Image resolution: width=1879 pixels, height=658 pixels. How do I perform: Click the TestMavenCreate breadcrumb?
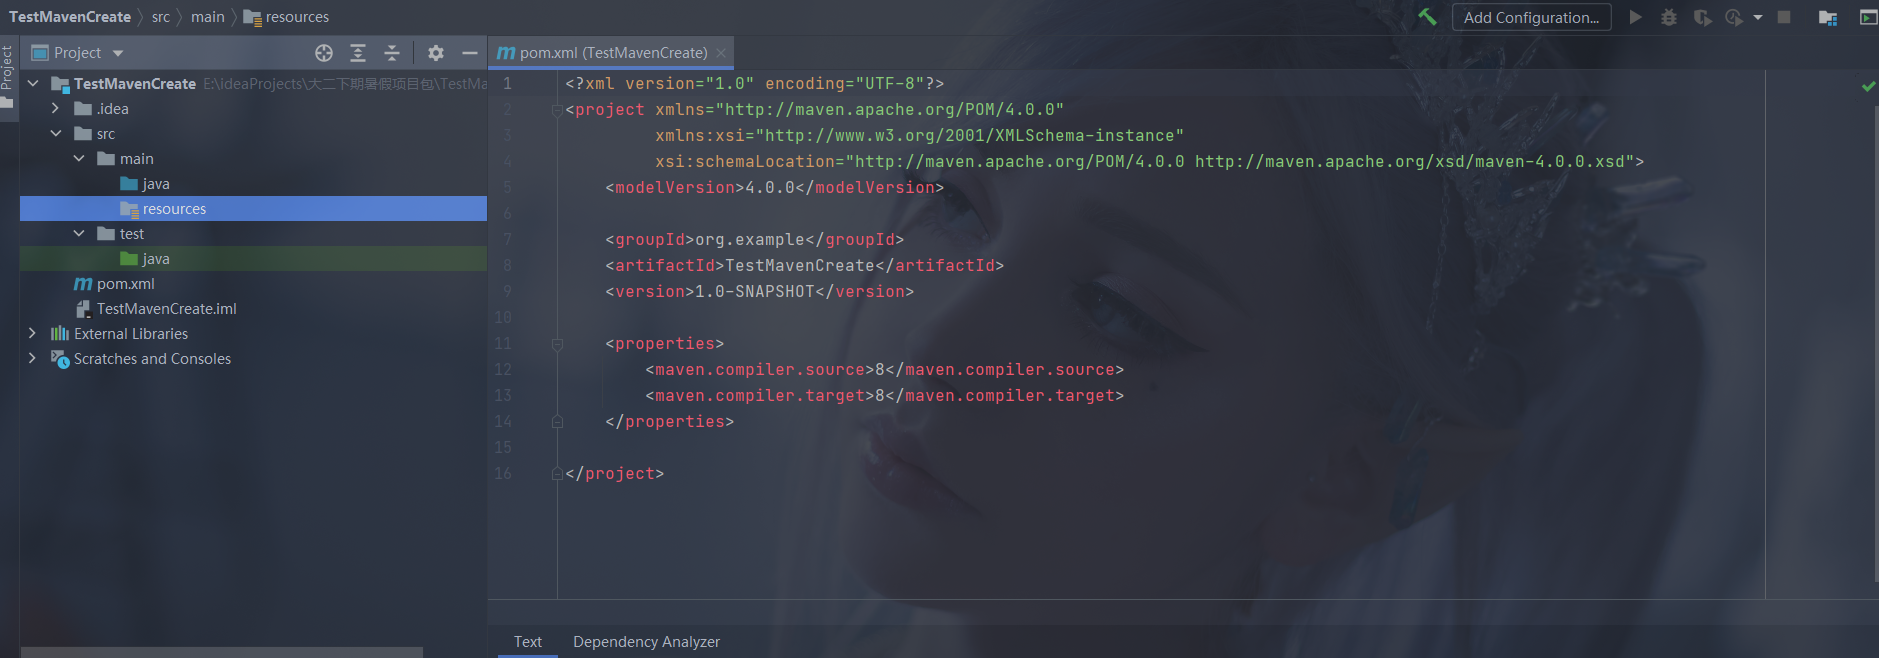click(70, 17)
